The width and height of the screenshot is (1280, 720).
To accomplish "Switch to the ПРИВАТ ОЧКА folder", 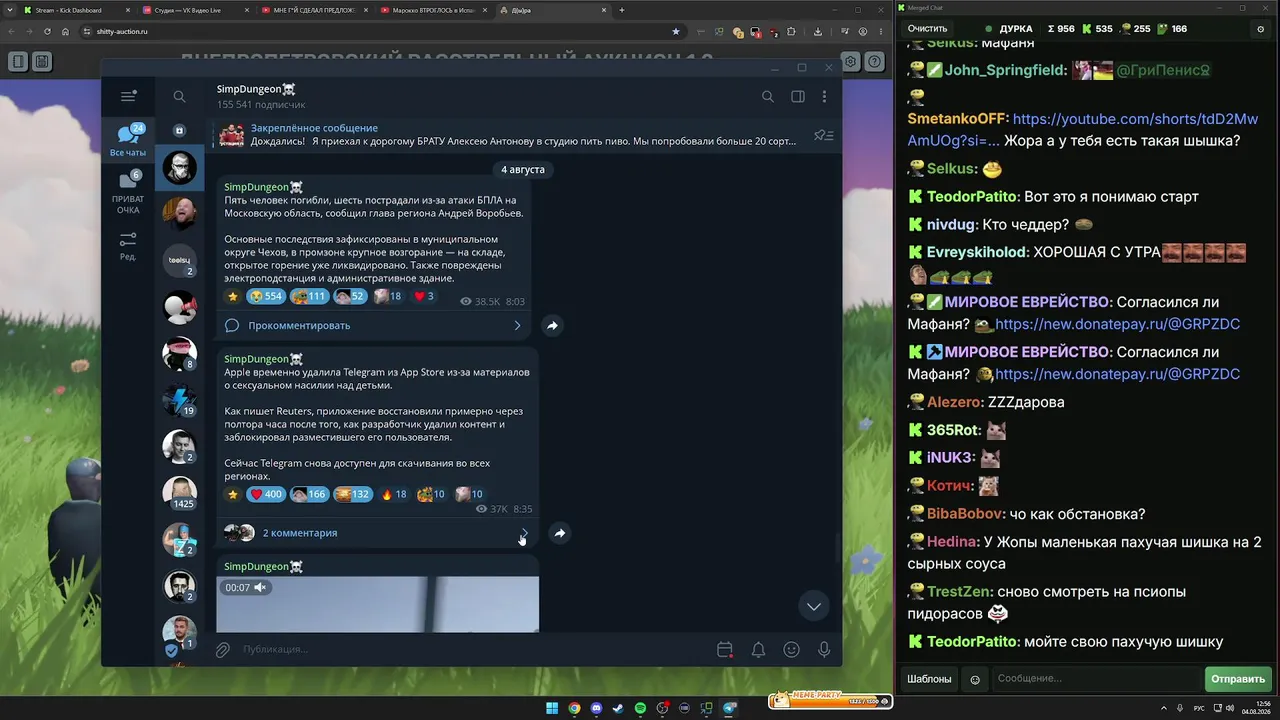I will 128,193.
